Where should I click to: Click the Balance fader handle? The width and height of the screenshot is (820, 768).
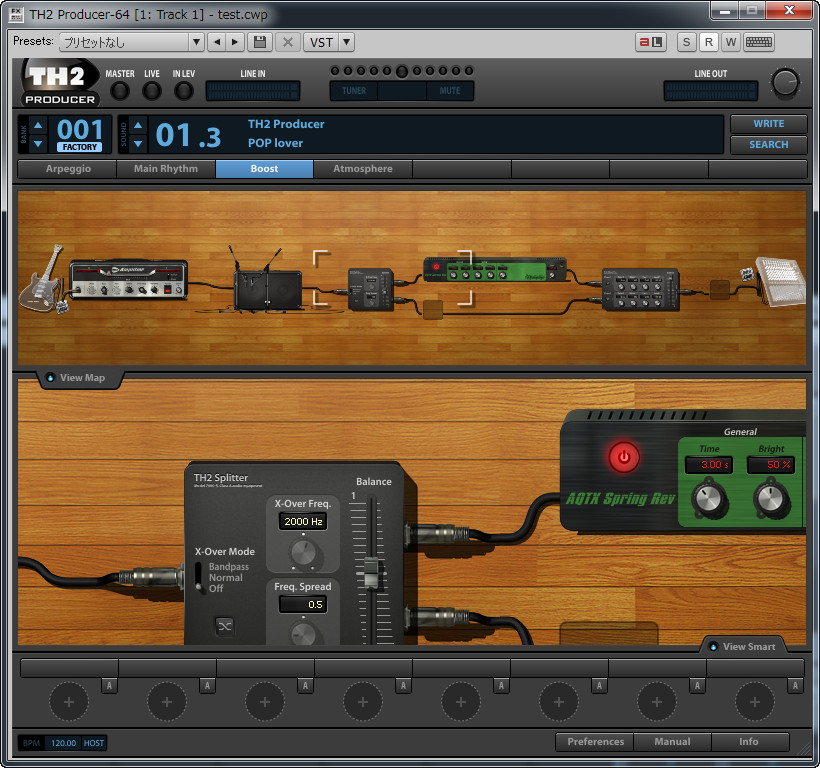pyautogui.click(x=371, y=573)
